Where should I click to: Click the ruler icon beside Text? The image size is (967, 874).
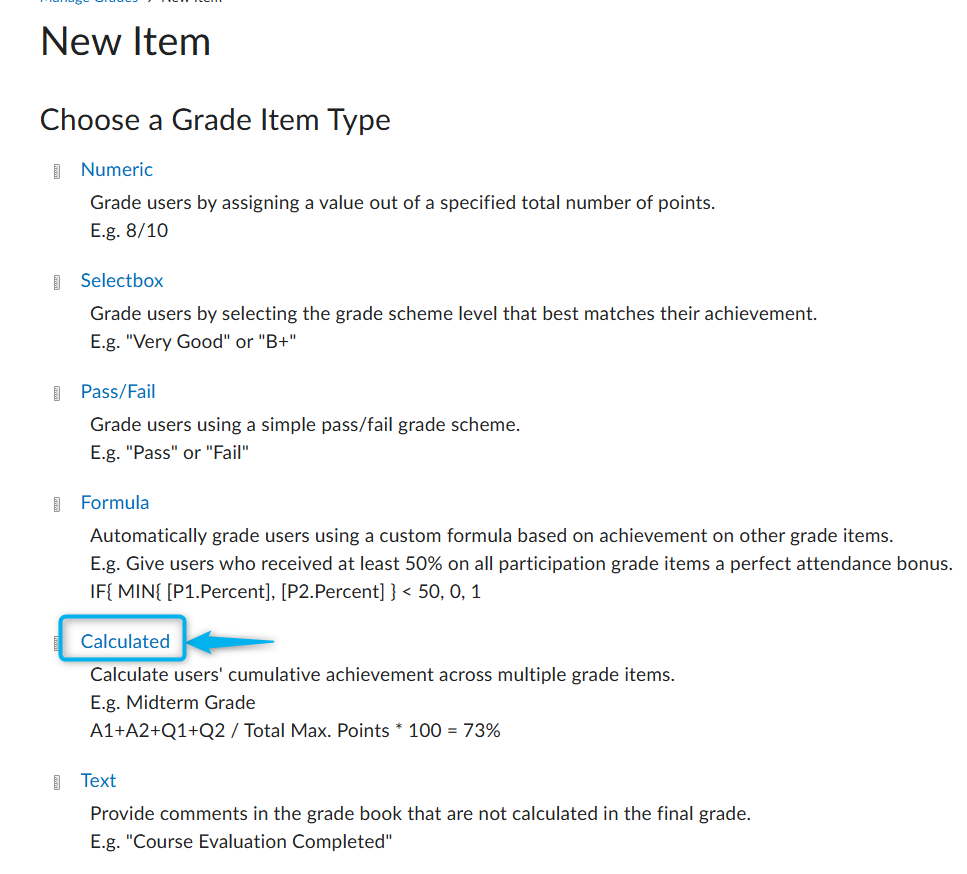57,782
